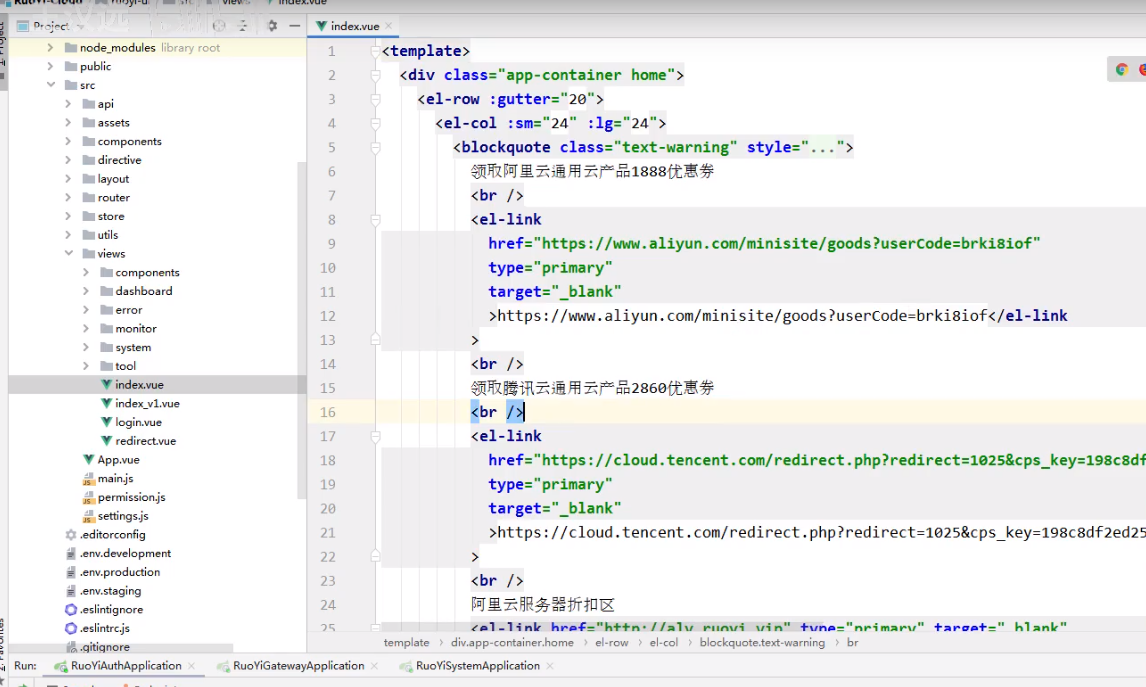
Task: Open the page in Chrome via browser icon
Action: click(1122, 69)
